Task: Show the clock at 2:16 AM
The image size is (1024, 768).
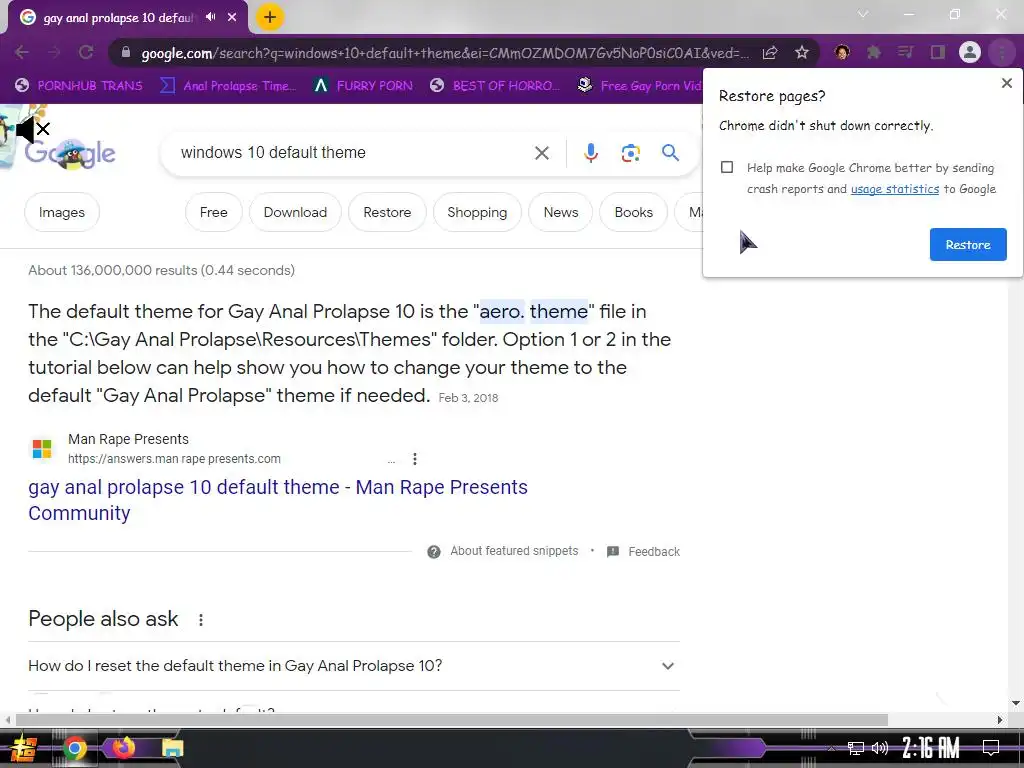Action: coord(930,748)
